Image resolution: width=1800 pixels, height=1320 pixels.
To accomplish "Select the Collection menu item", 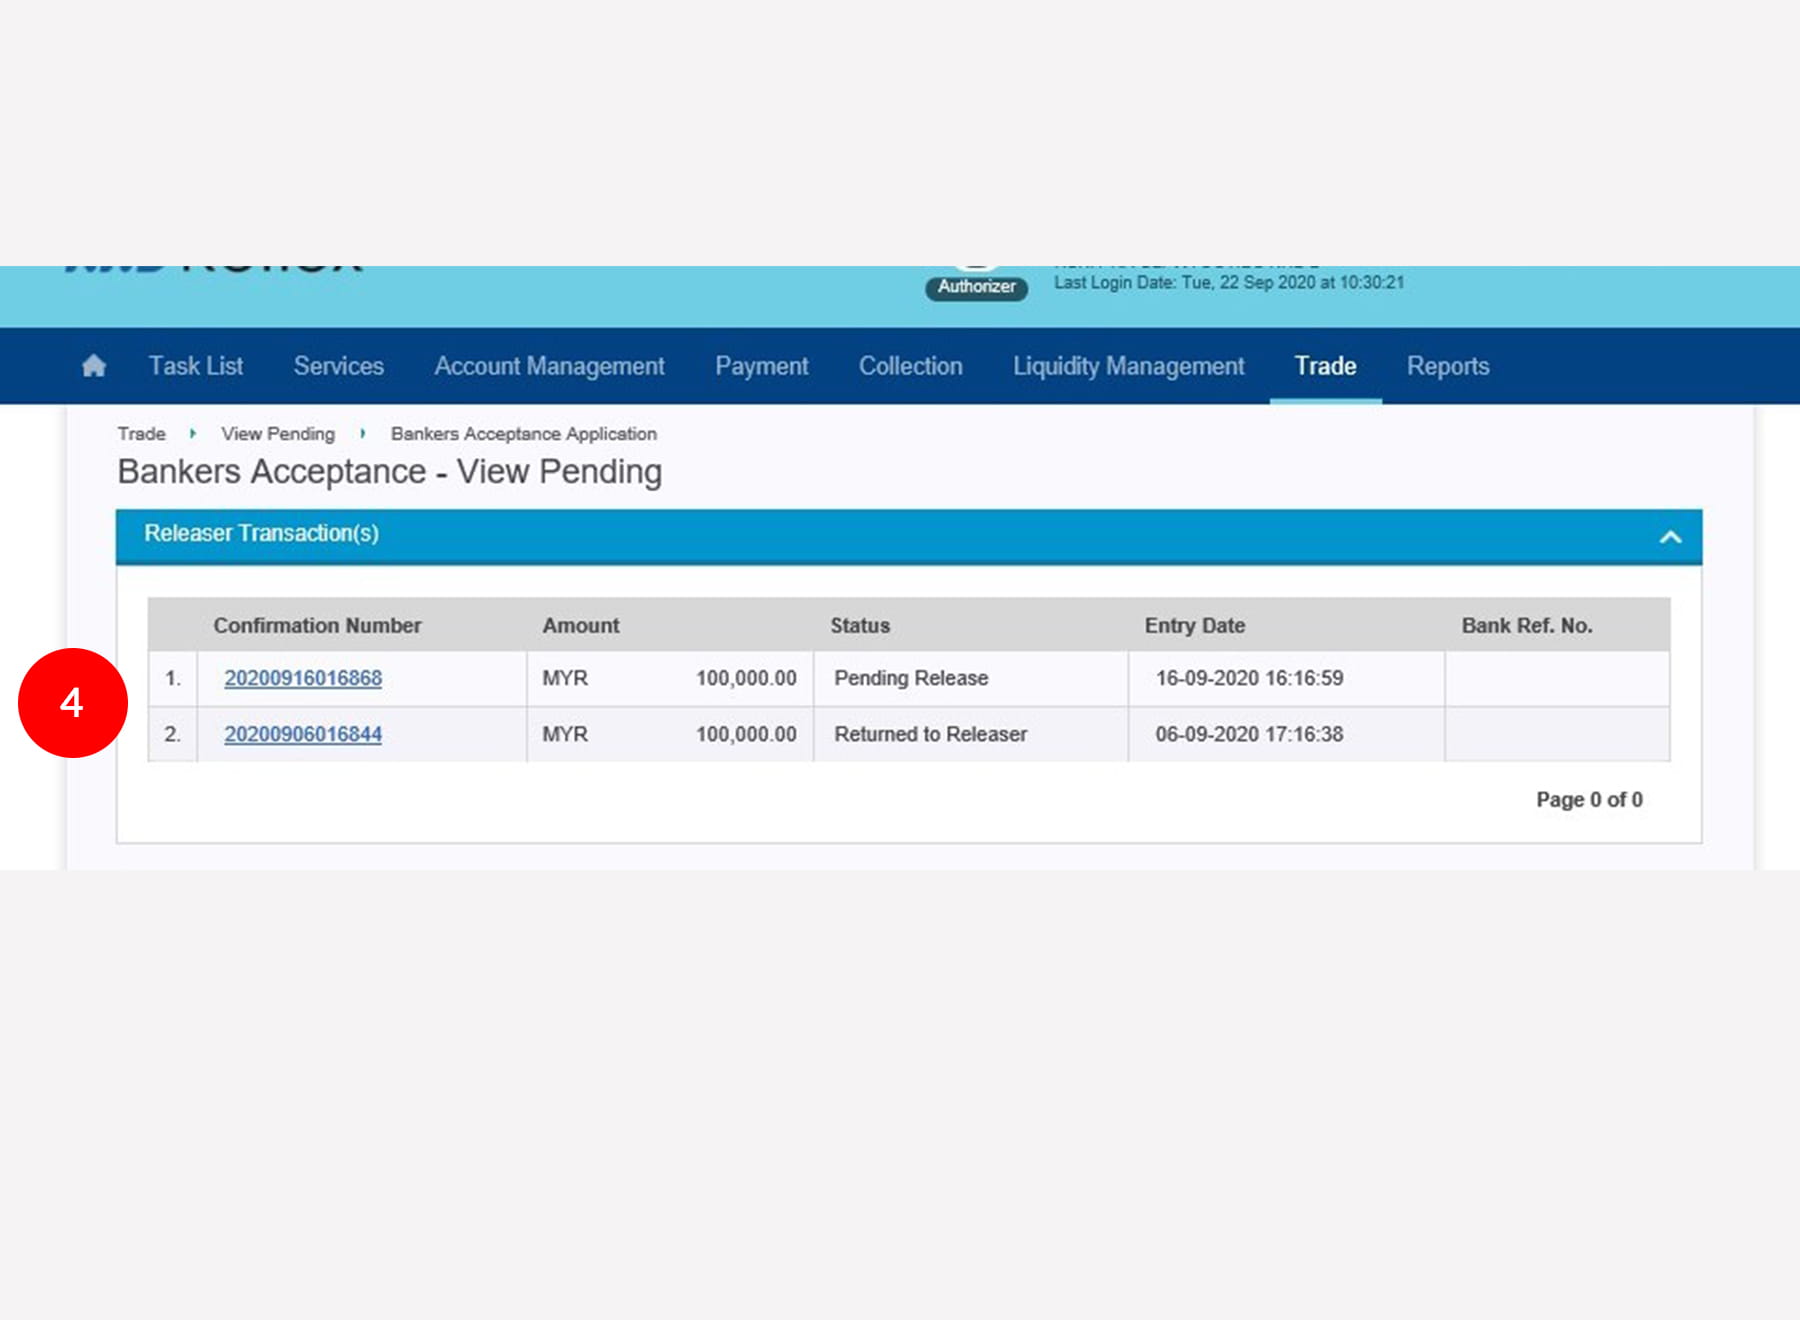I will tap(910, 366).
